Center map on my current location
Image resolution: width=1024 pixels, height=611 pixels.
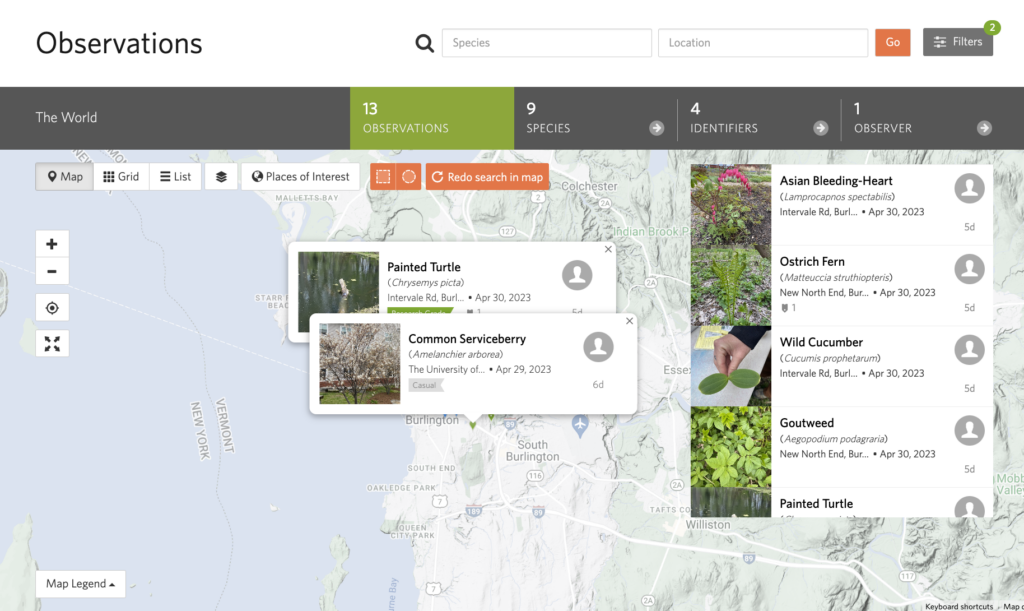[52, 308]
